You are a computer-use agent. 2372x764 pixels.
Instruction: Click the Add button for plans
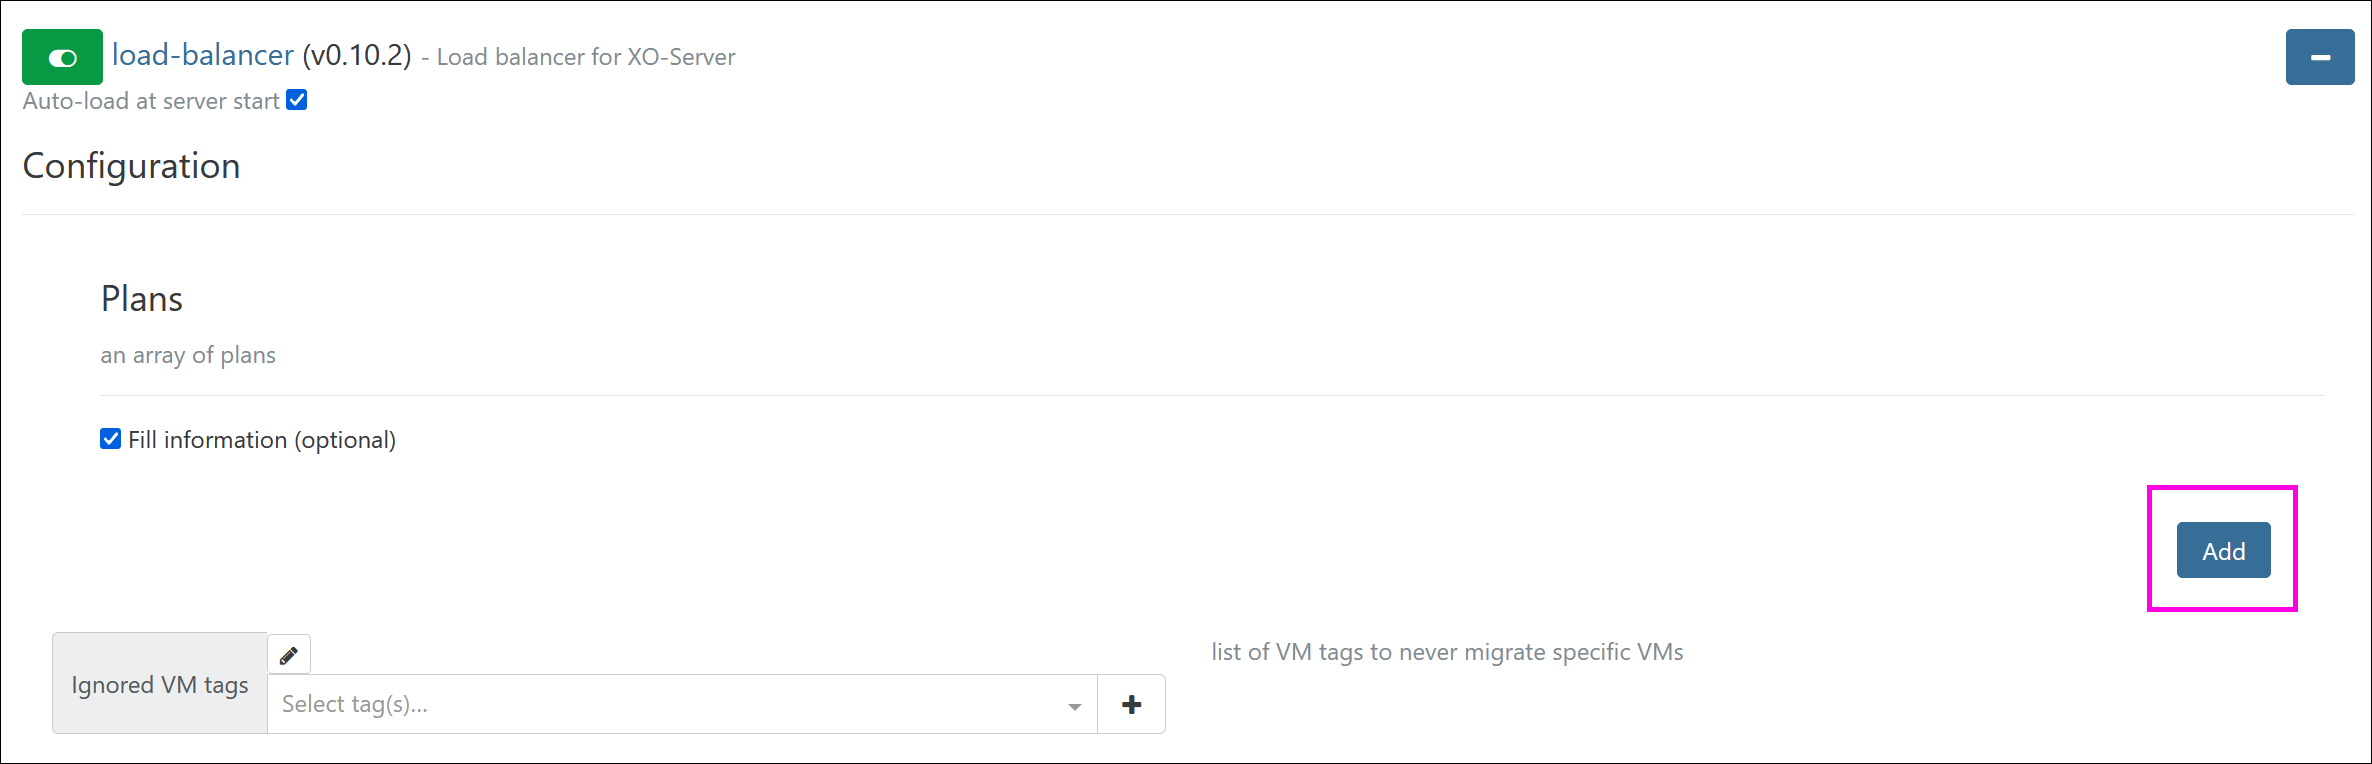coord(2224,550)
